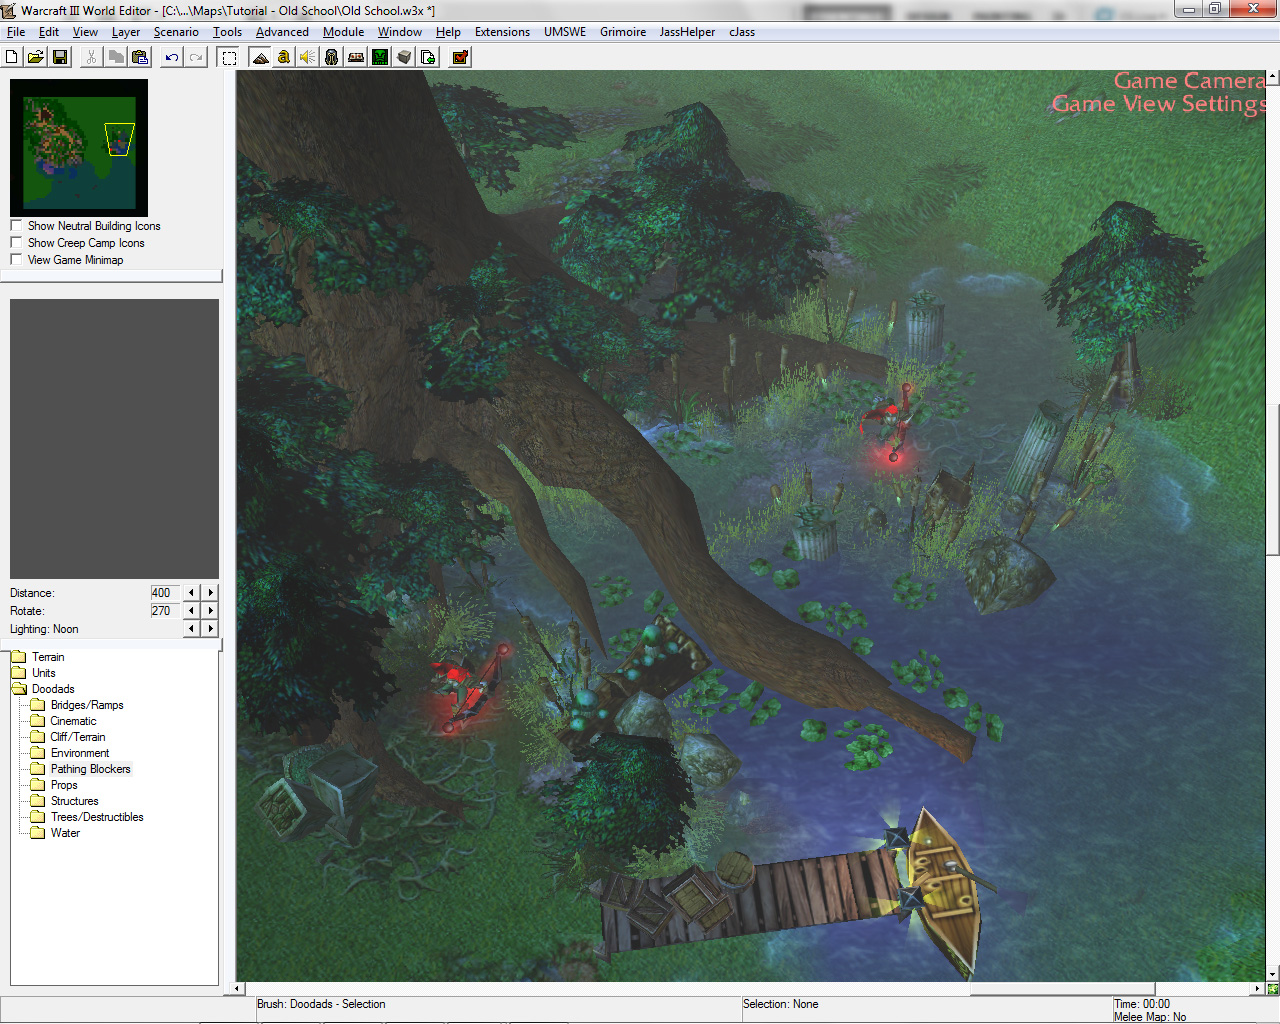Select the Props doodad category
This screenshot has width=1280, height=1024.
coord(64,785)
